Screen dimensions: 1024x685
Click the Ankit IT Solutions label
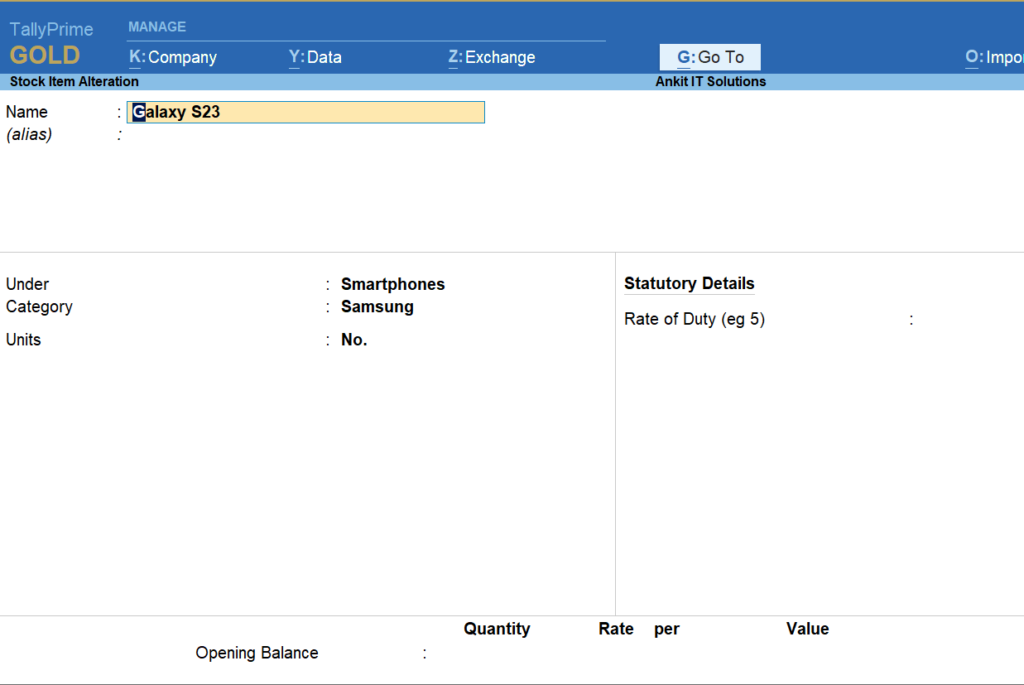[x=710, y=81]
